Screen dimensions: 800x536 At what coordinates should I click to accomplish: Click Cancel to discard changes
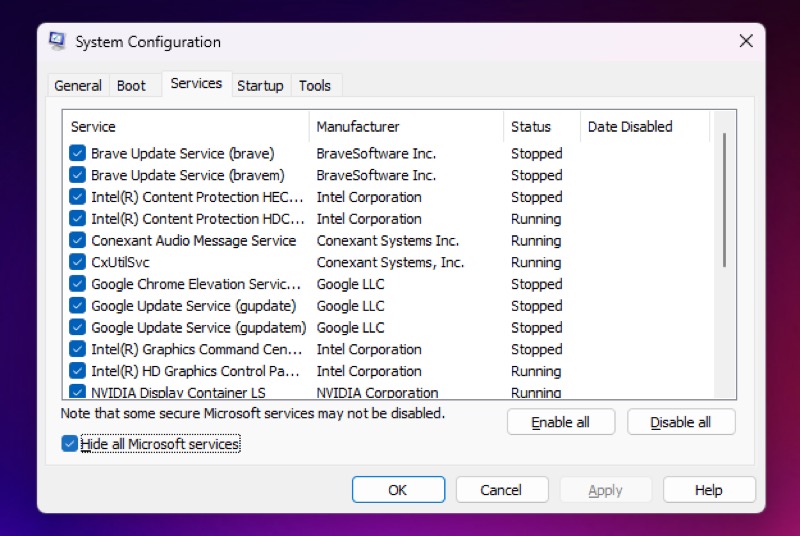(x=501, y=490)
